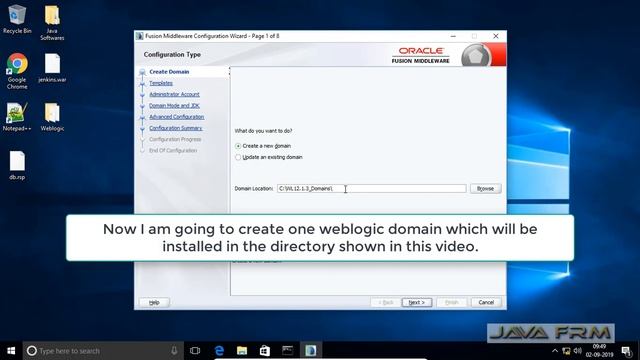Go to Administrator Account step

[174, 94]
